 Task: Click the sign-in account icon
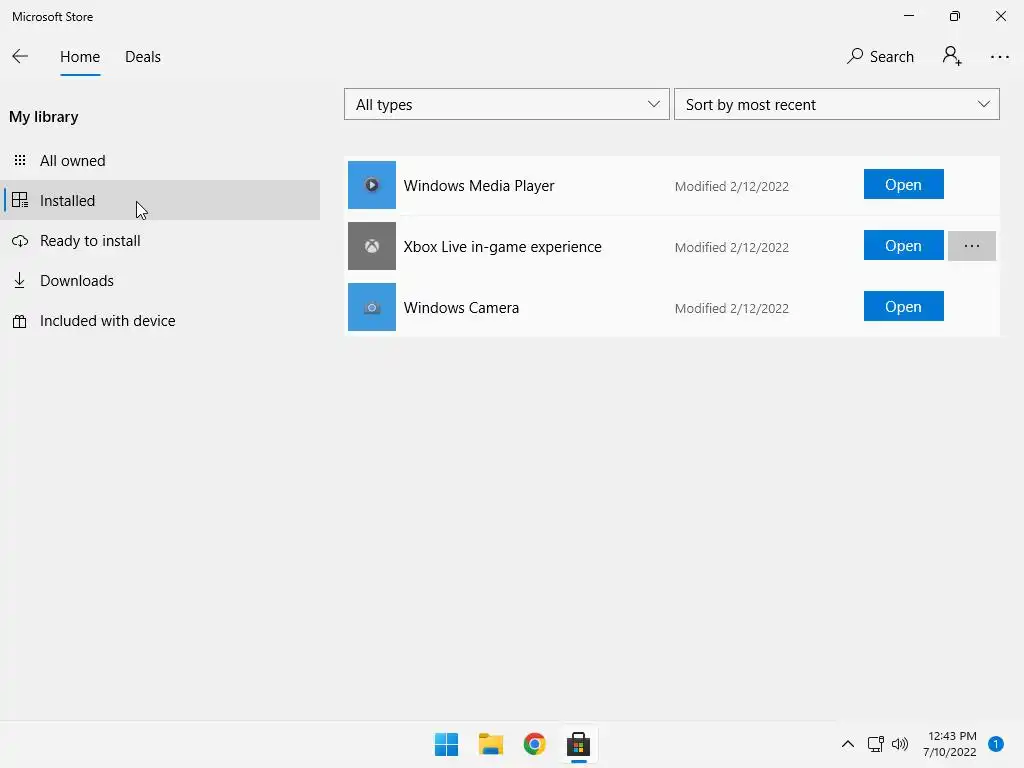pos(952,56)
